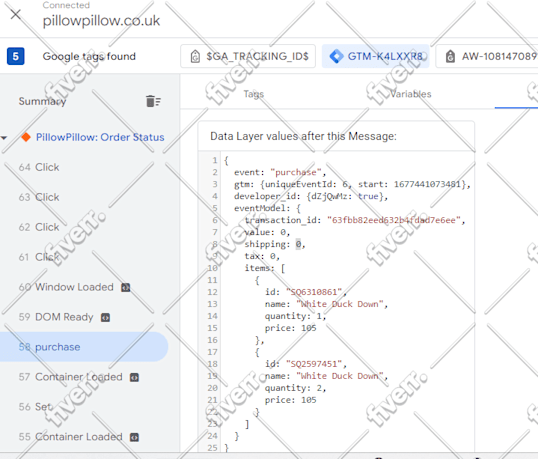The height and width of the screenshot is (459, 538).
Task: Click the 'Data Layer values after this Message:' heading
Action: tap(303, 136)
